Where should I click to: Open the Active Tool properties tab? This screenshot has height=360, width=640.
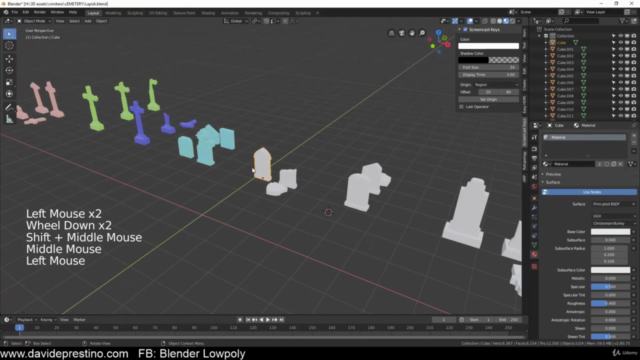coord(534,138)
